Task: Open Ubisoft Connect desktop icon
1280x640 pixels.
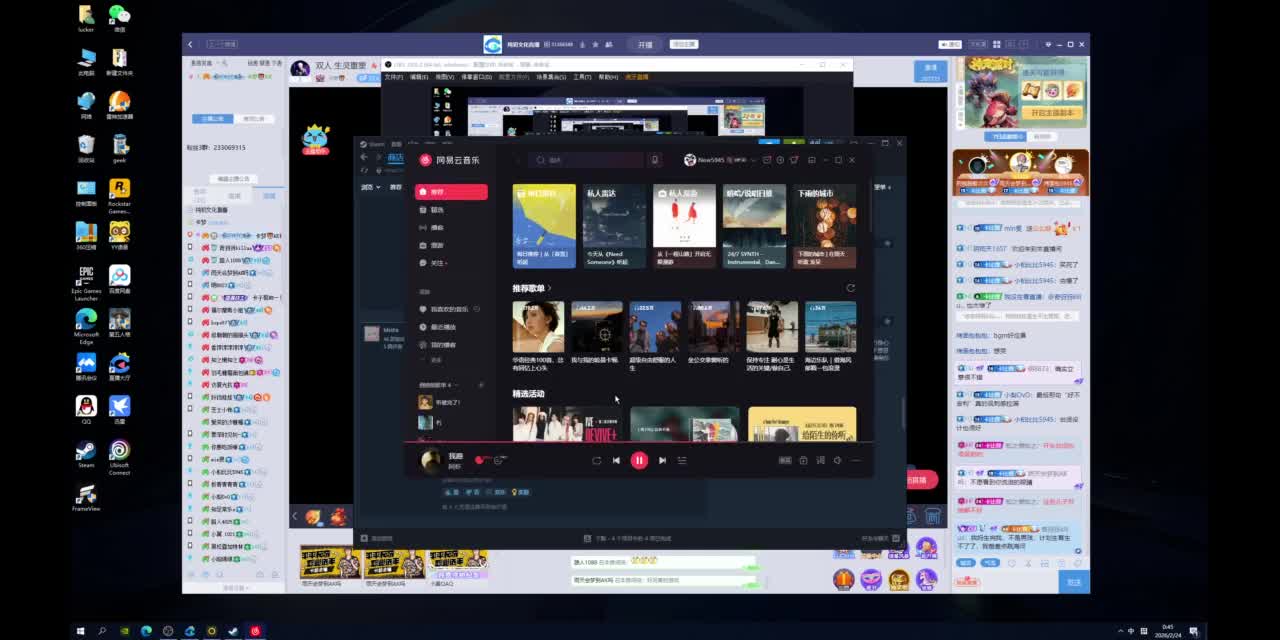Action: (119, 456)
